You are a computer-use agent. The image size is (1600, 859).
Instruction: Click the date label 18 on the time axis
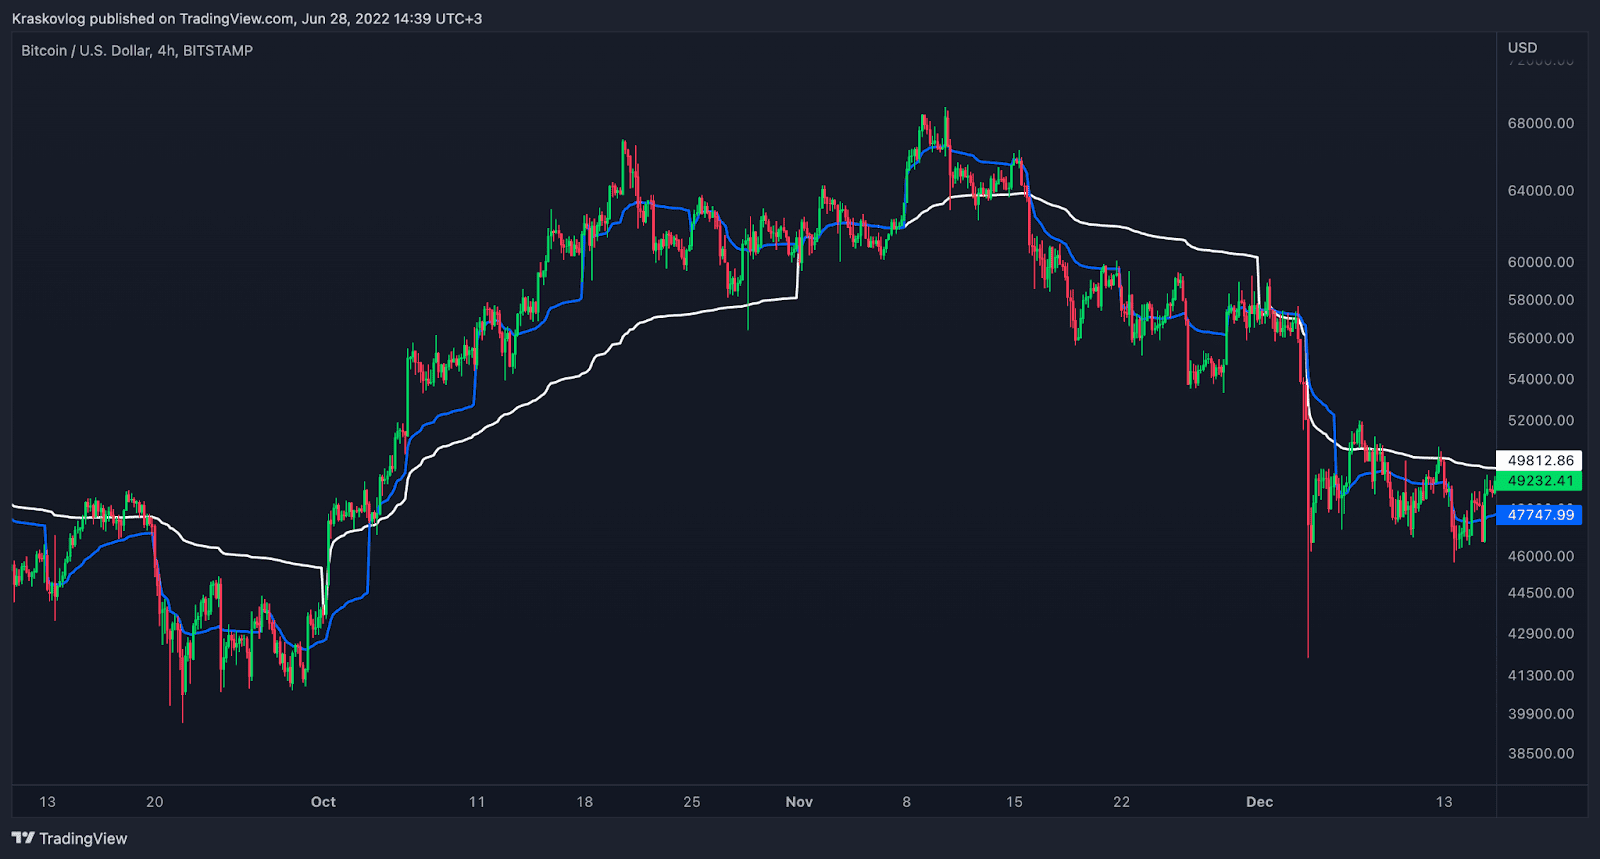pyautogui.click(x=585, y=802)
